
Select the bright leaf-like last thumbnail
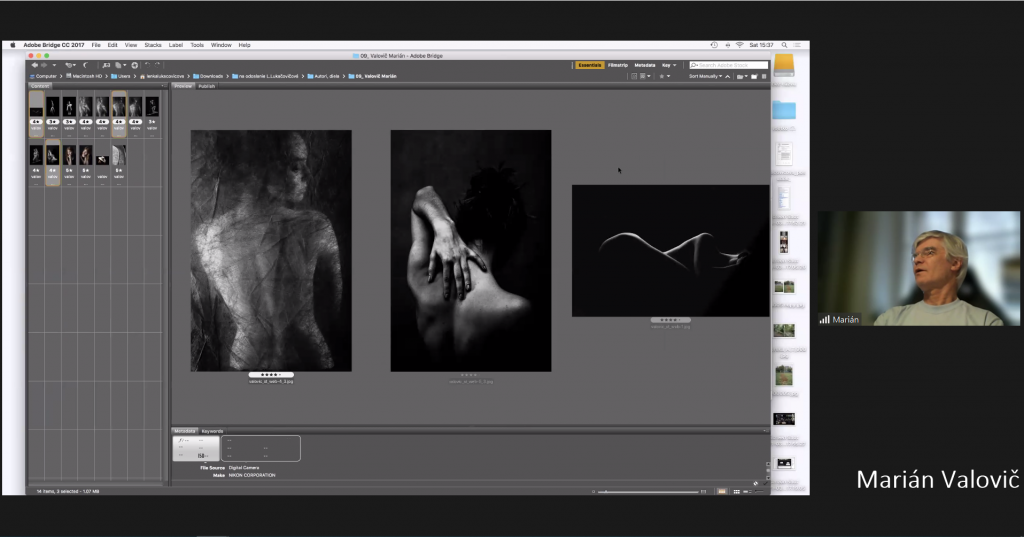[x=119, y=155]
